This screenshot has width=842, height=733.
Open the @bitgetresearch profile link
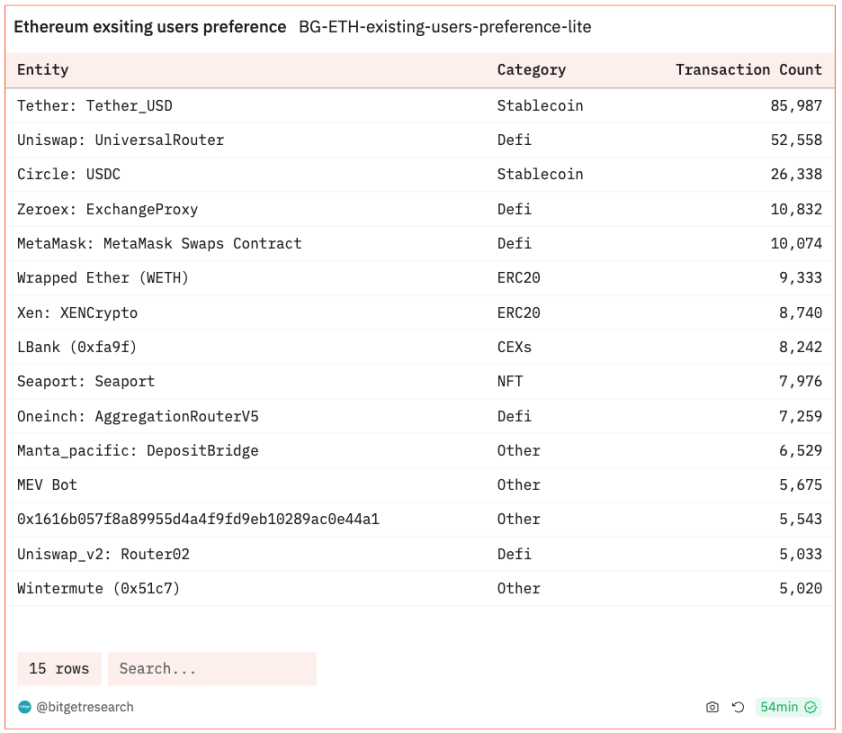tap(84, 707)
